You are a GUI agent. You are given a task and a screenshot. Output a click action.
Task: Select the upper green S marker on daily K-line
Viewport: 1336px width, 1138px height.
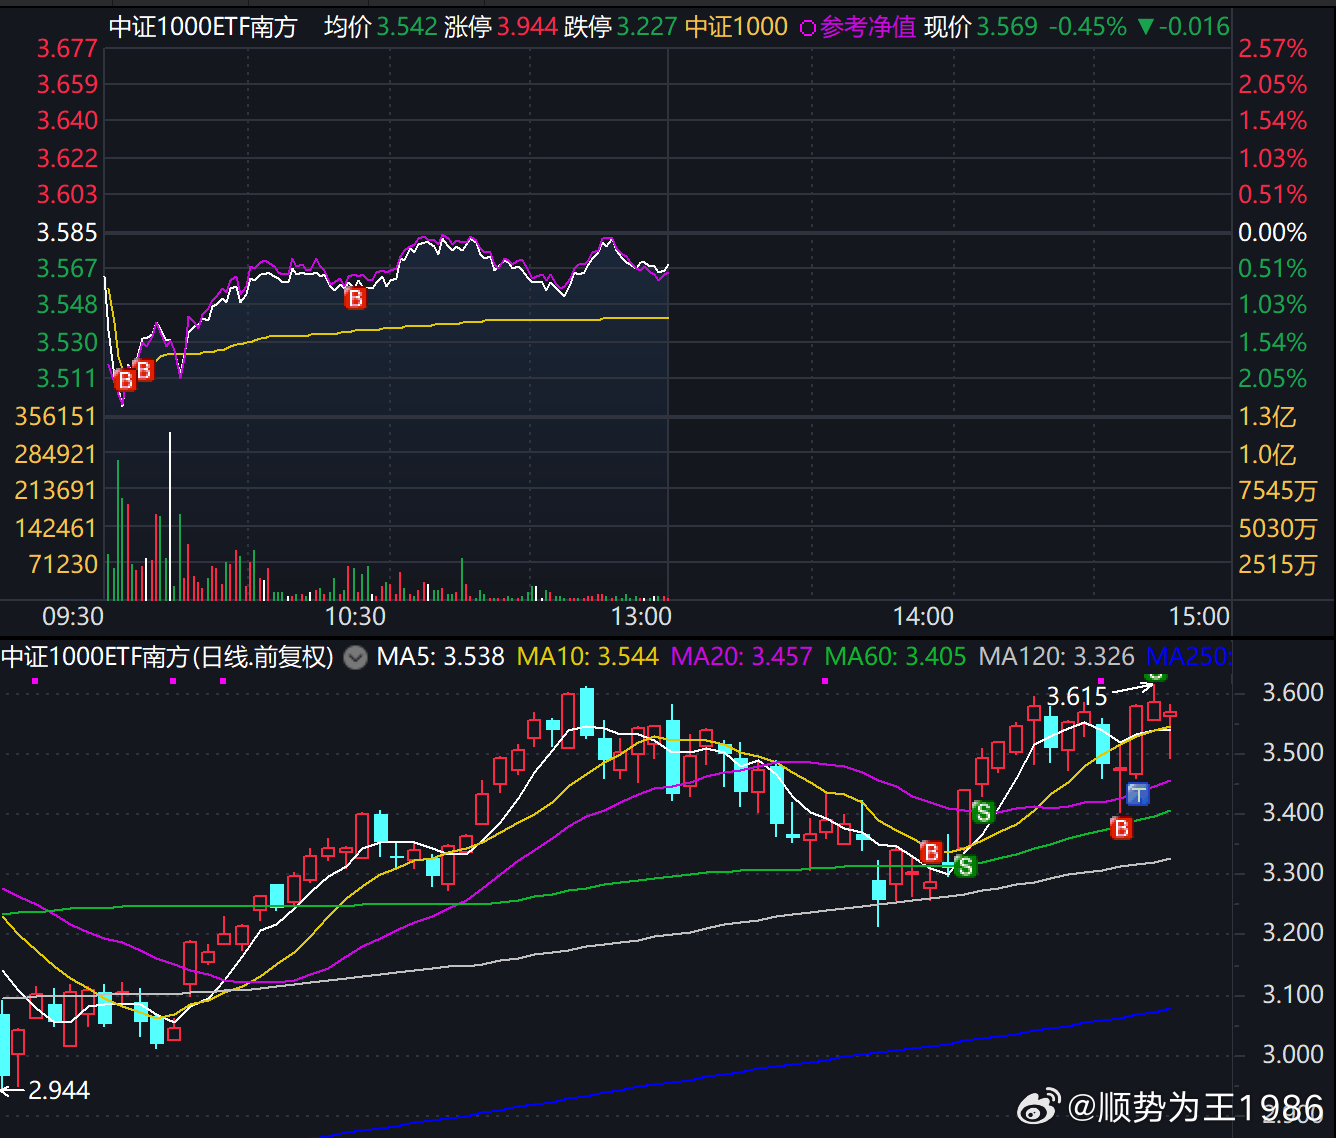point(982,812)
